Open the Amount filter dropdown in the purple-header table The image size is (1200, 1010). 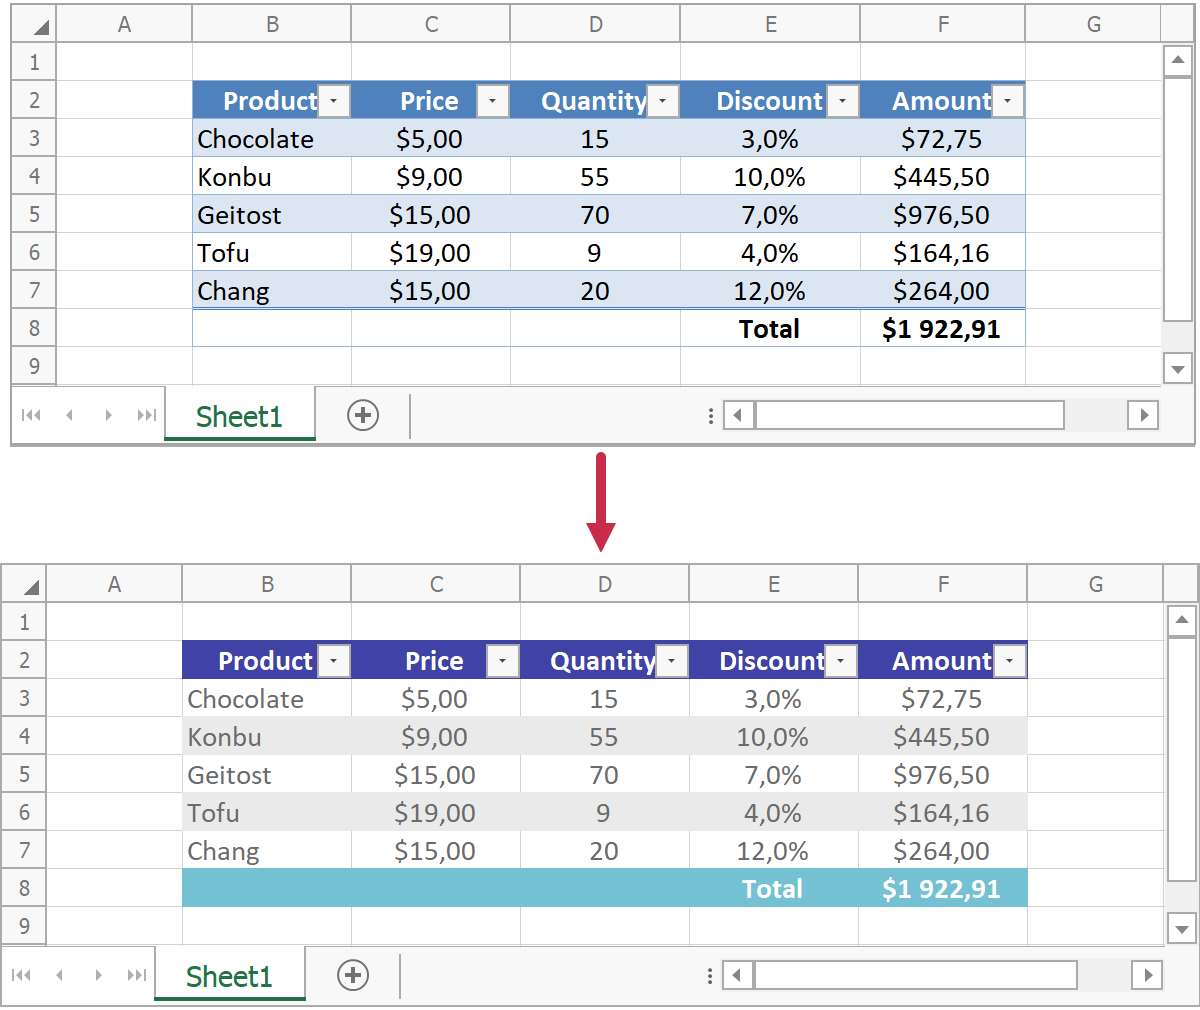point(1010,661)
